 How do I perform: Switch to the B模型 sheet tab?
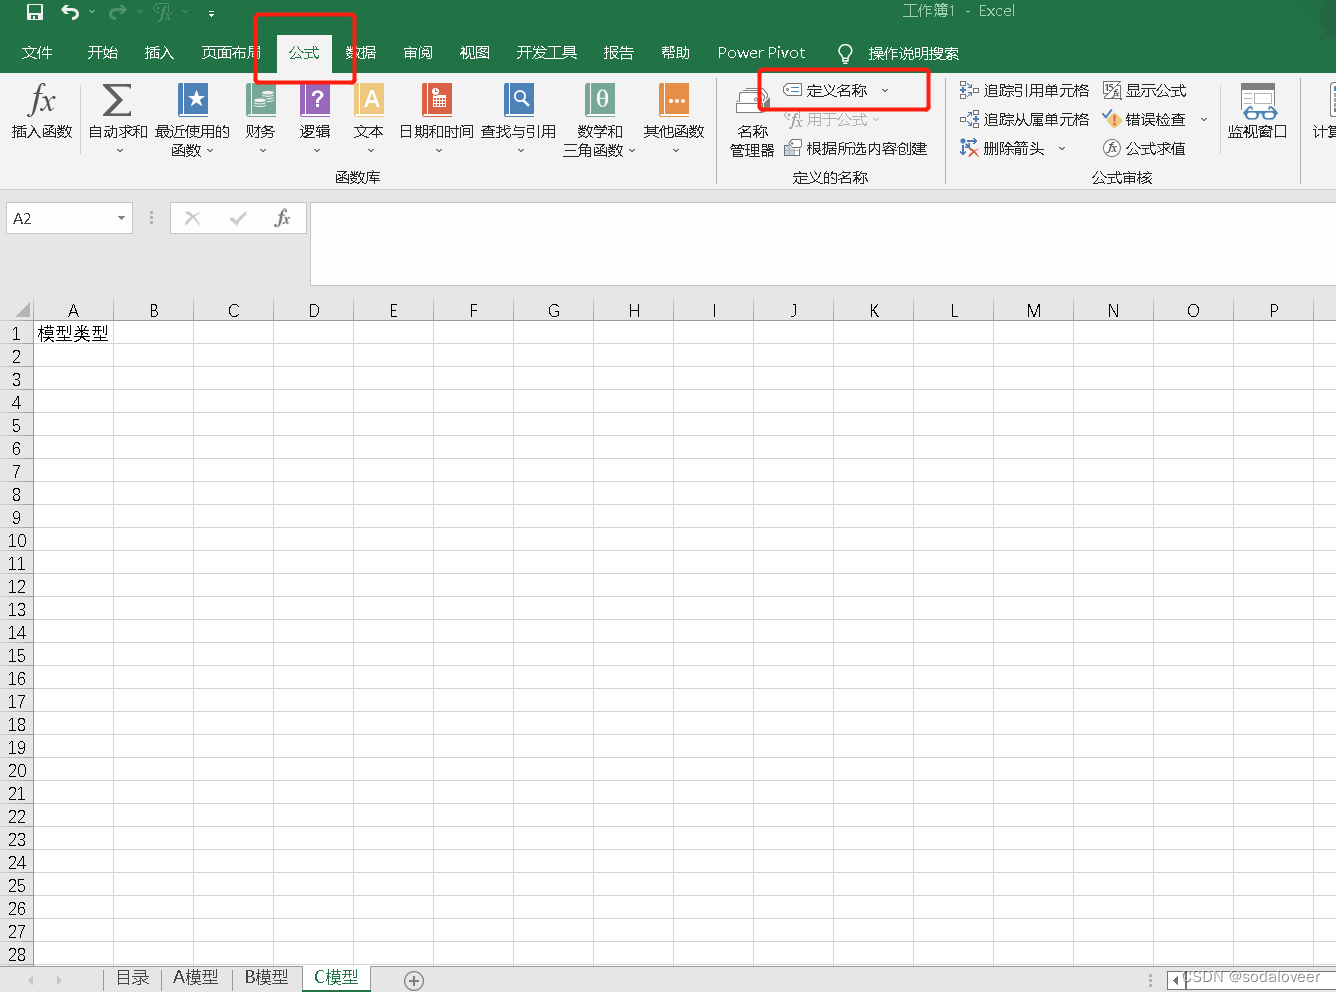pyautogui.click(x=266, y=978)
